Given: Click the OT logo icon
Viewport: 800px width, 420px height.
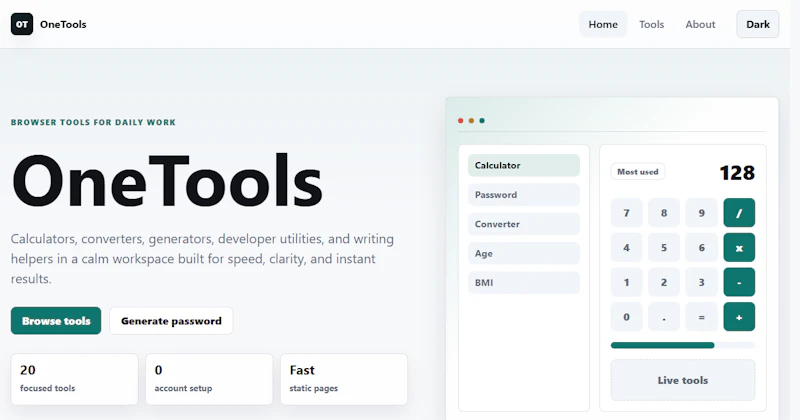Looking at the screenshot, I should click(x=22, y=24).
